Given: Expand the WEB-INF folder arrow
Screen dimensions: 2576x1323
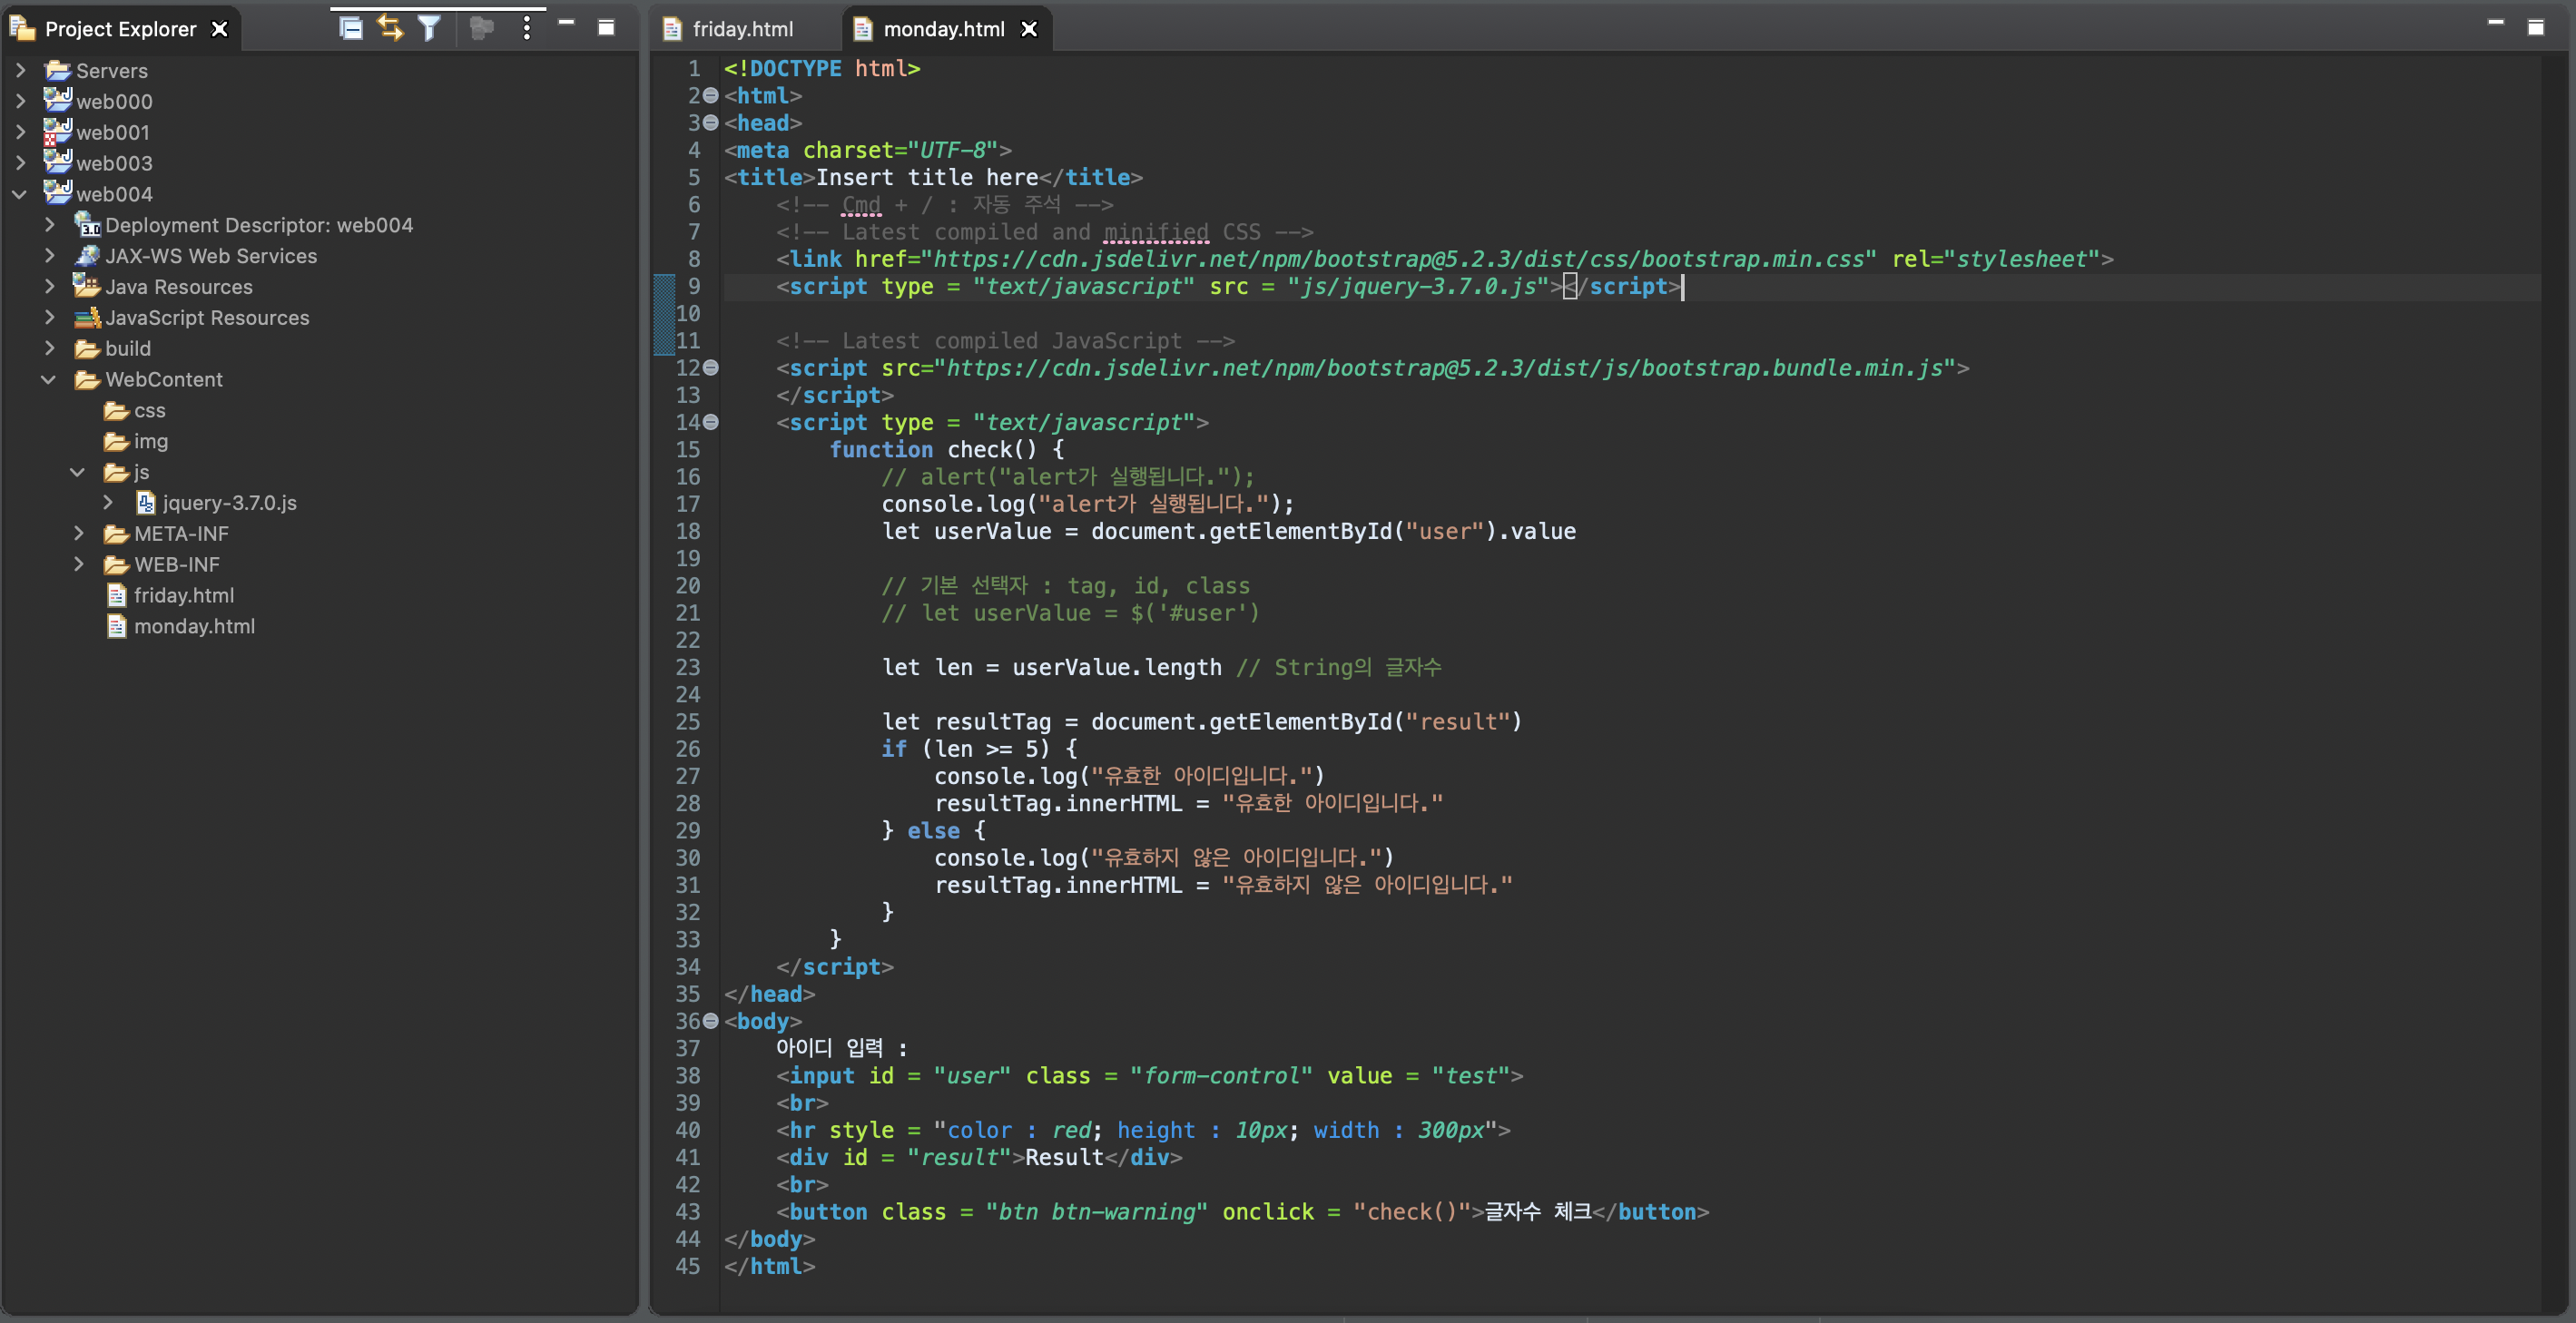Looking at the screenshot, I should (x=78, y=565).
